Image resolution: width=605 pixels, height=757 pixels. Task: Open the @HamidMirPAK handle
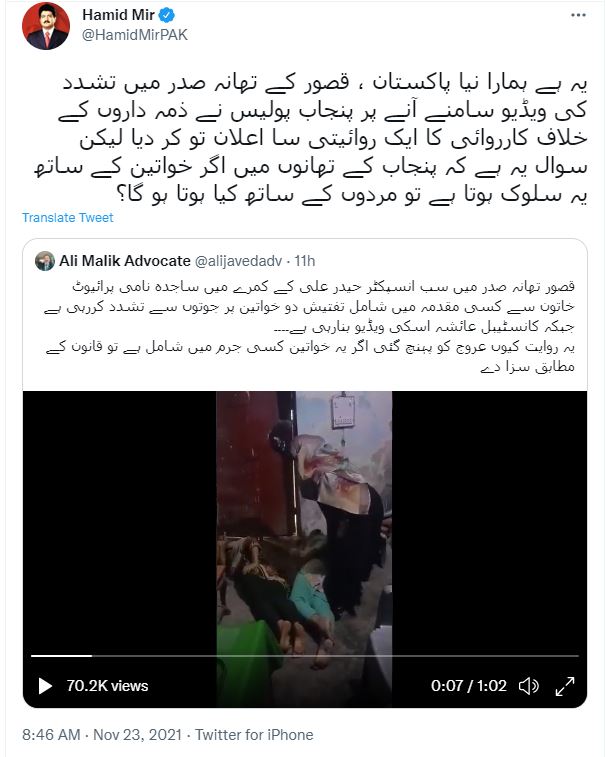click(135, 35)
